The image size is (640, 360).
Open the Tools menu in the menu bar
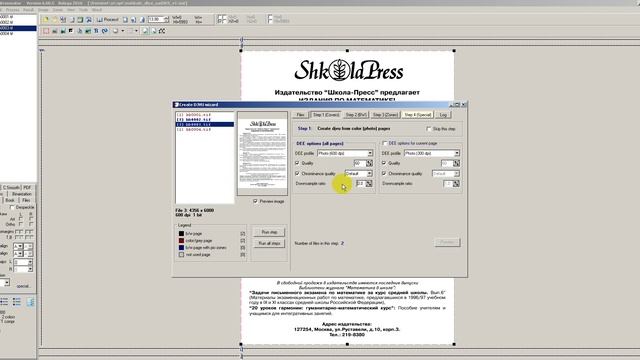83,9
